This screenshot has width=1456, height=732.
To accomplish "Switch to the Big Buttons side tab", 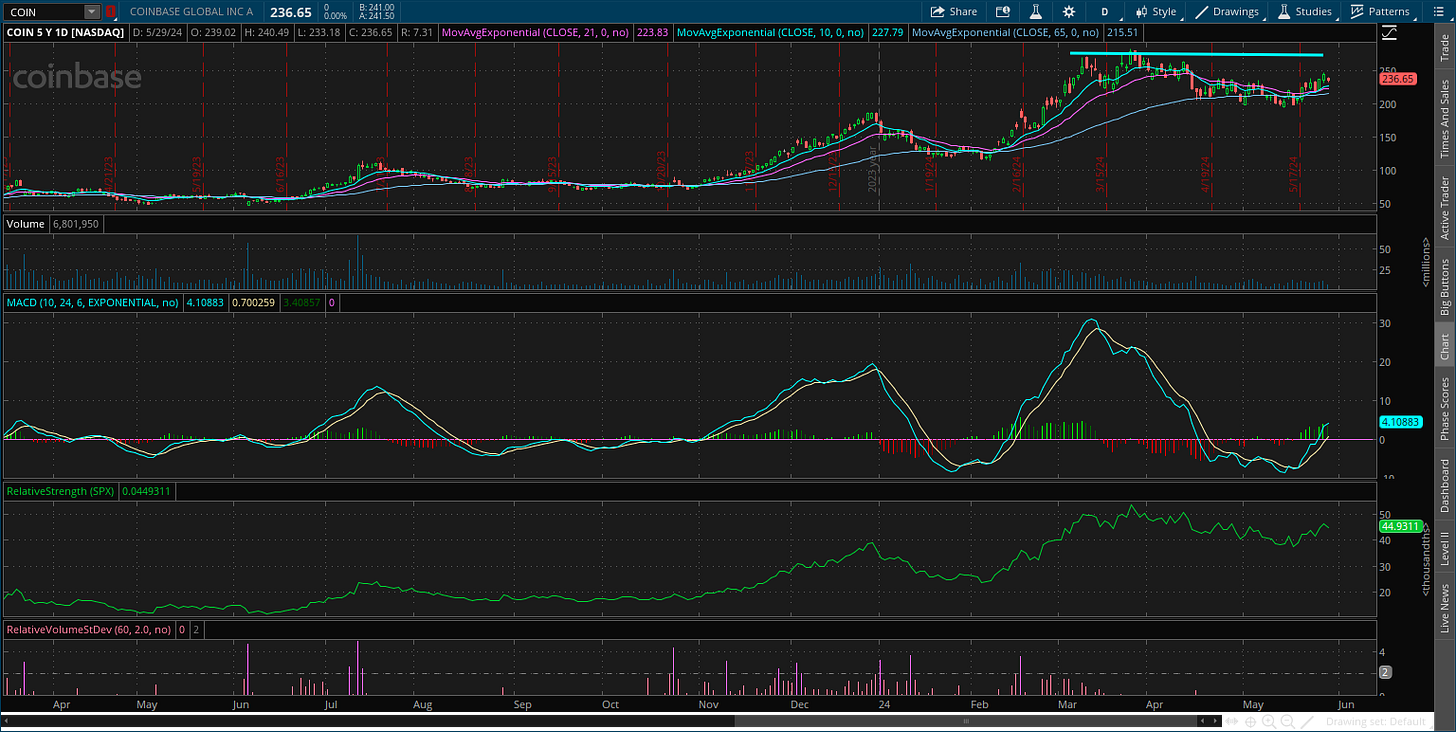I will 1445,287.
